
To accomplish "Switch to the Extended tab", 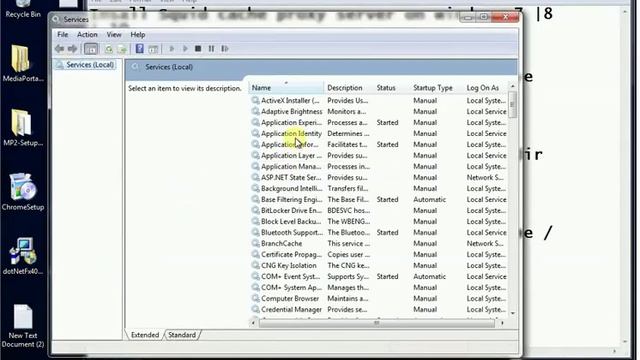I will [145, 335].
